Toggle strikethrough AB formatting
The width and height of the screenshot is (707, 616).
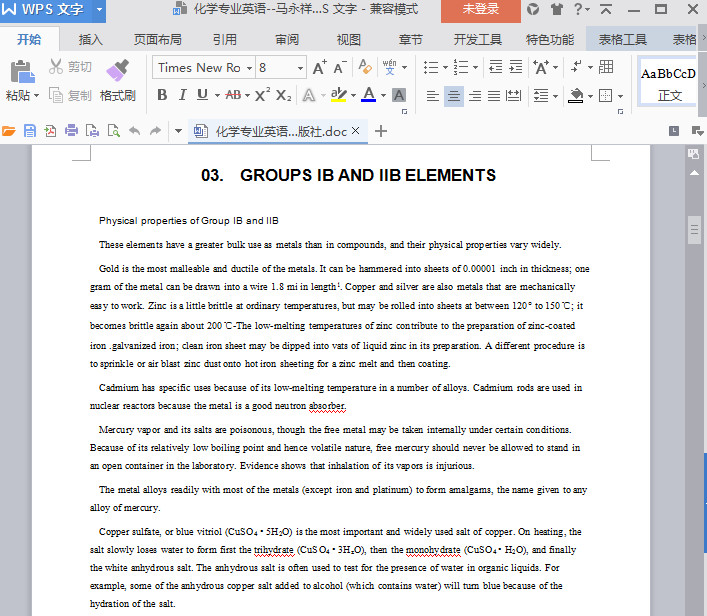233,95
